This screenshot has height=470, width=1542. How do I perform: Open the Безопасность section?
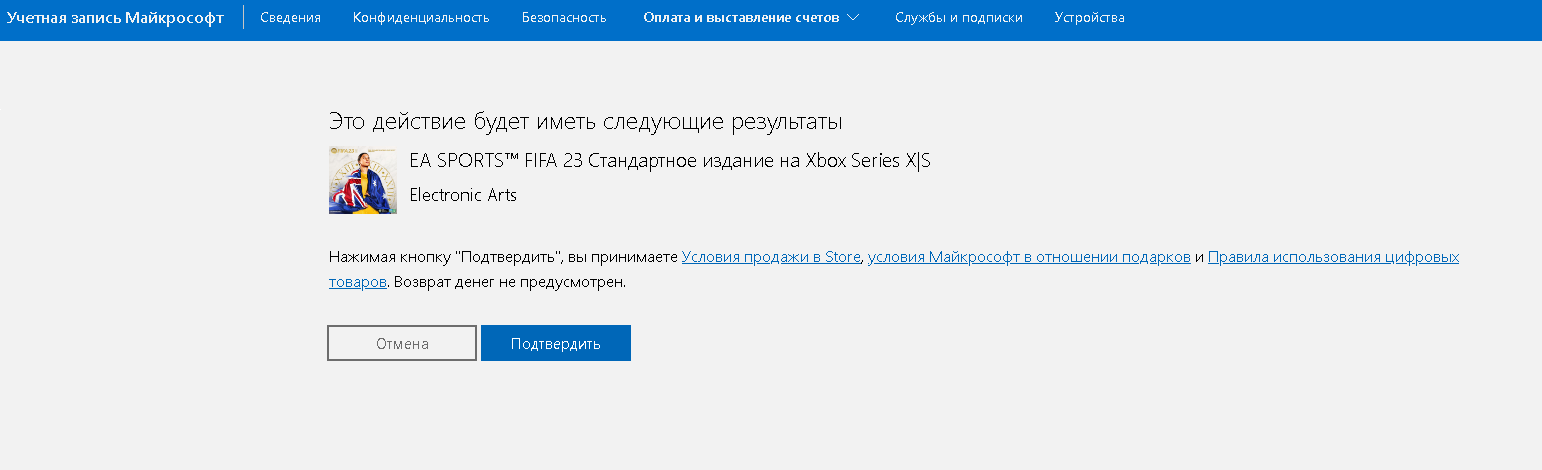pos(564,18)
